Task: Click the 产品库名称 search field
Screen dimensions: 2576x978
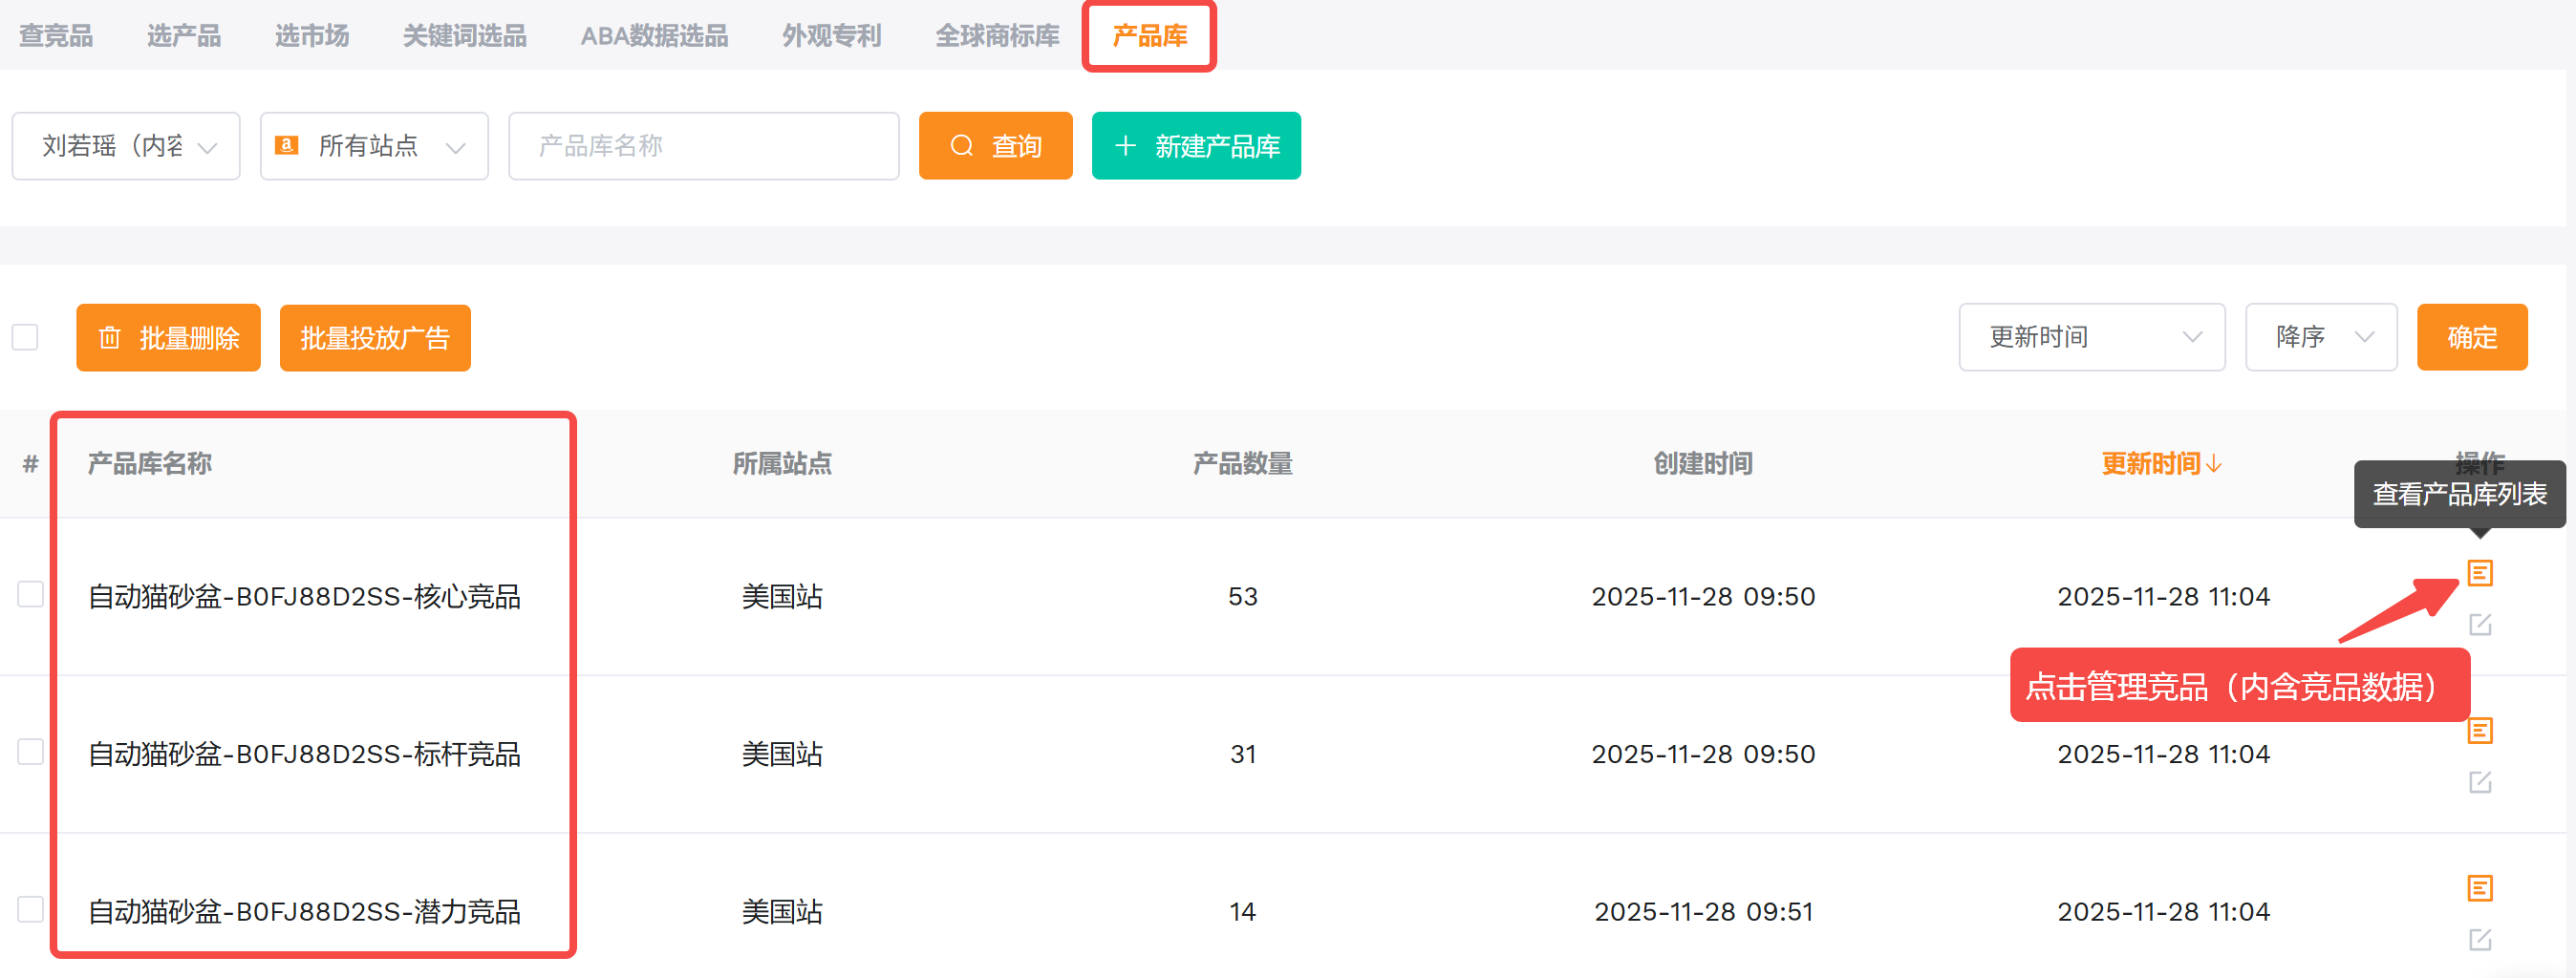Action: click(x=703, y=146)
